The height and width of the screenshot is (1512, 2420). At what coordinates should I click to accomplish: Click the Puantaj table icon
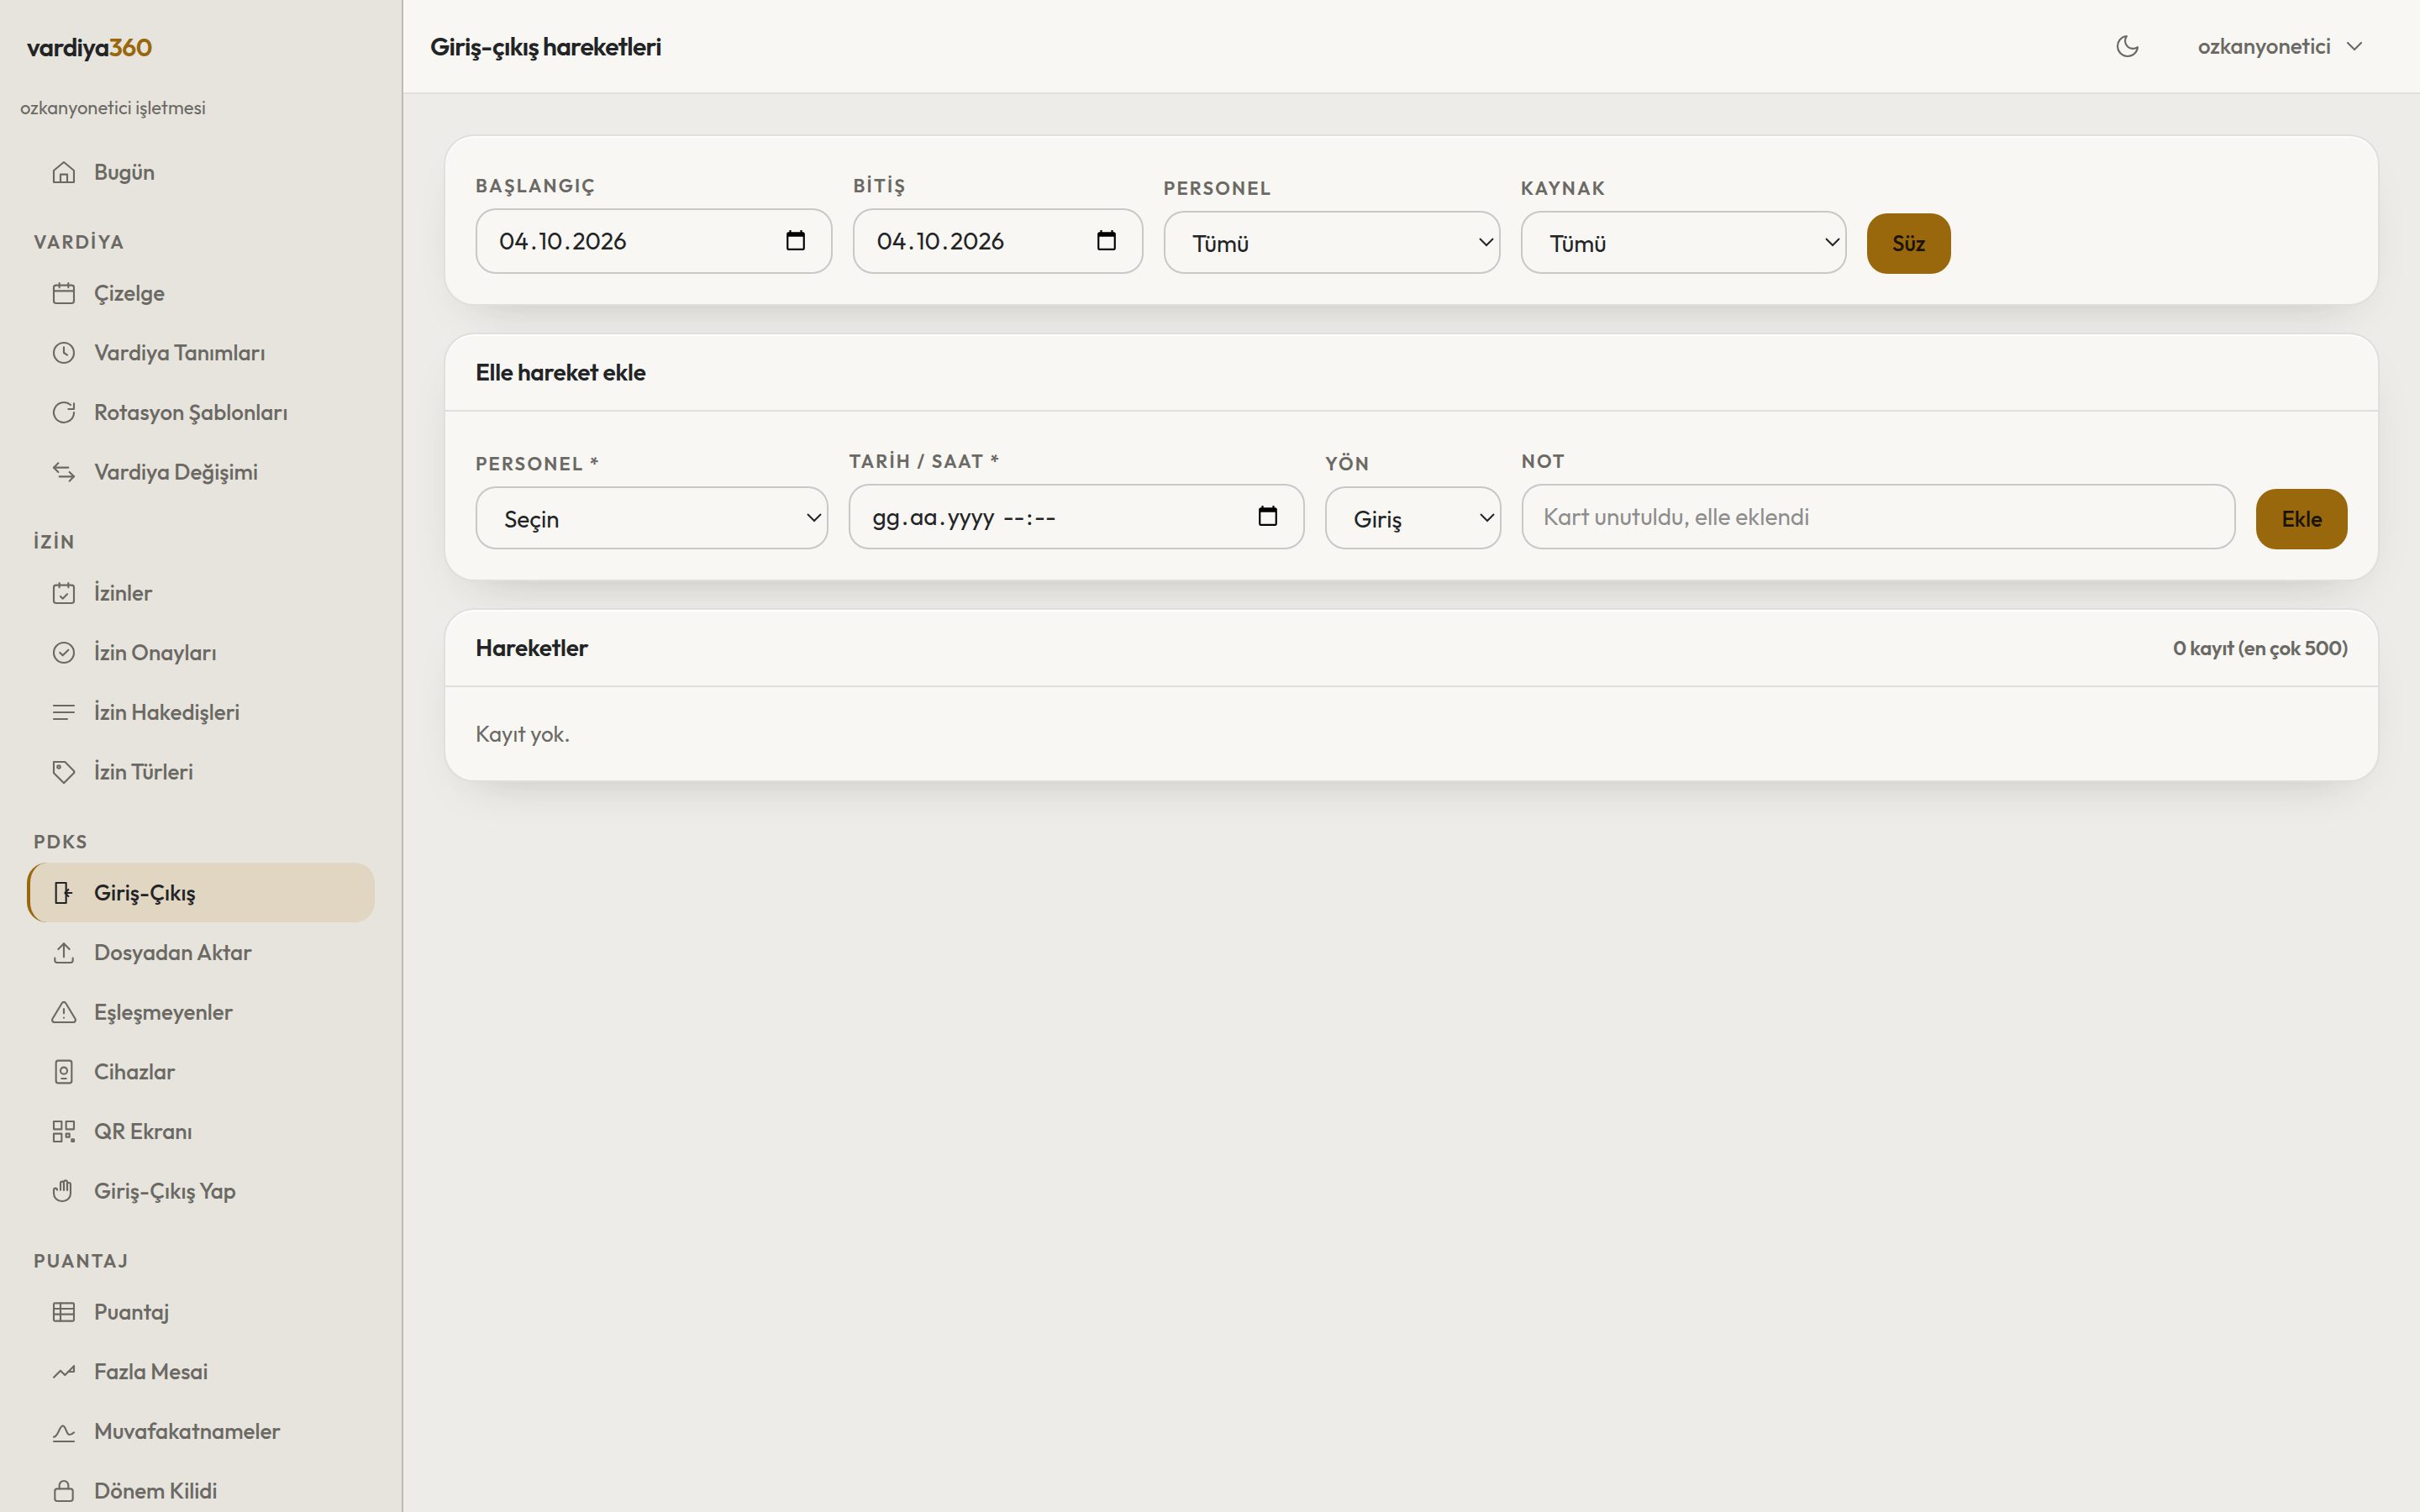click(64, 1312)
